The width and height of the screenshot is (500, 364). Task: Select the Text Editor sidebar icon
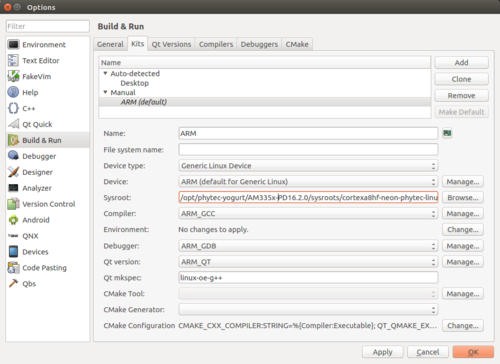pyautogui.click(x=13, y=60)
